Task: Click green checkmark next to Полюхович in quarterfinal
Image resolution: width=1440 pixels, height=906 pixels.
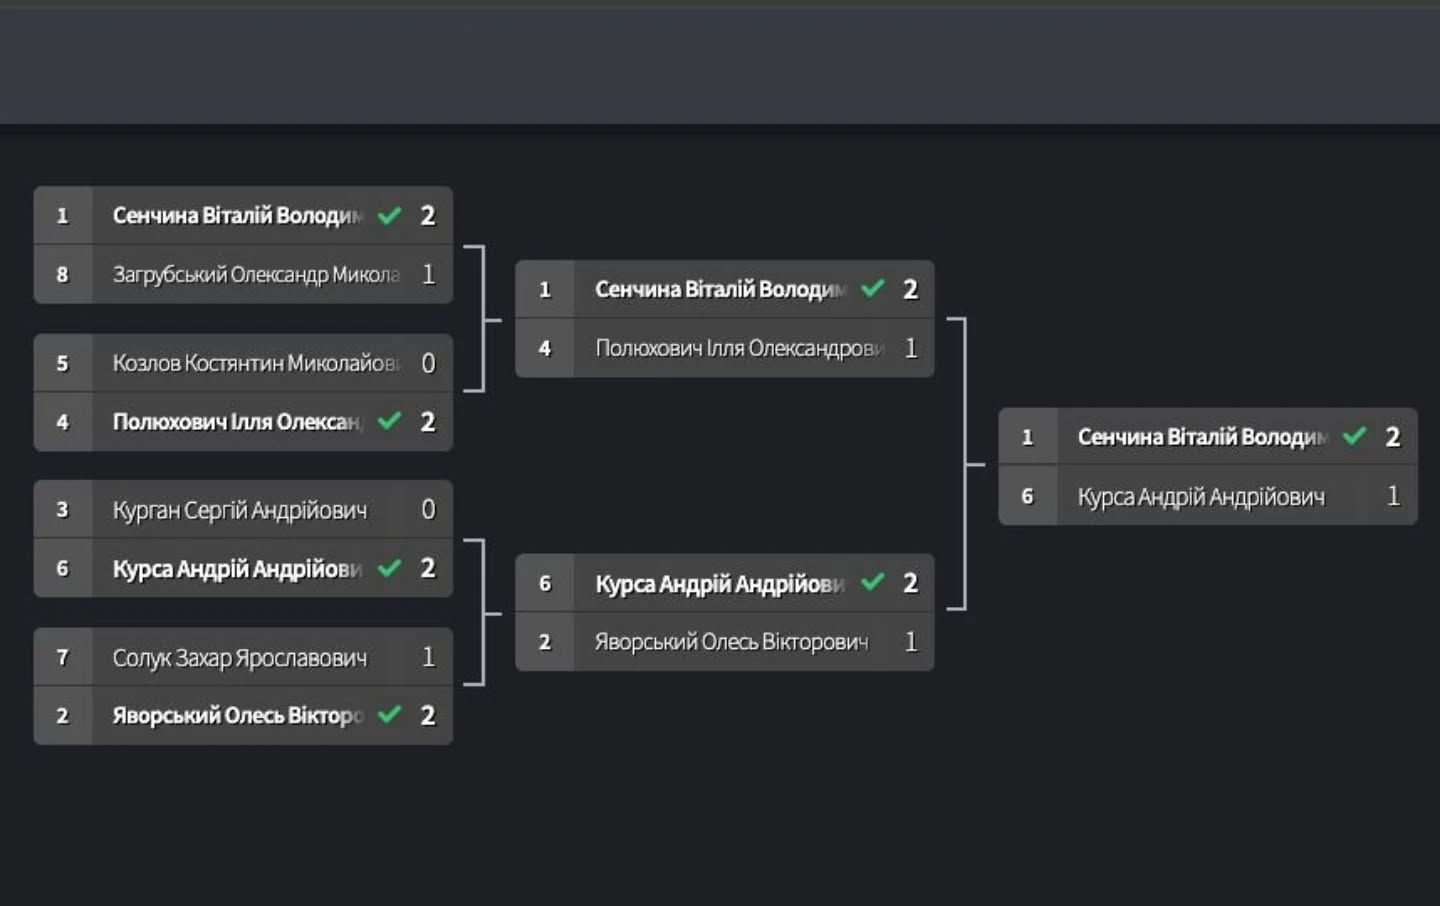Action: tap(389, 422)
